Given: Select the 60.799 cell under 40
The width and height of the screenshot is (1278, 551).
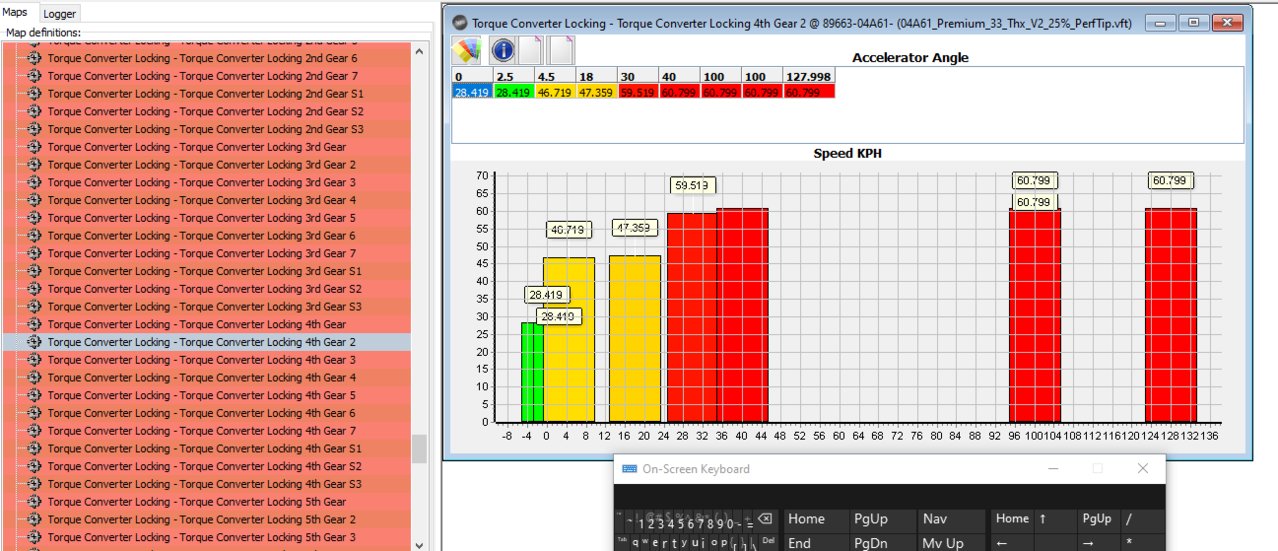Looking at the screenshot, I should click(x=678, y=91).
